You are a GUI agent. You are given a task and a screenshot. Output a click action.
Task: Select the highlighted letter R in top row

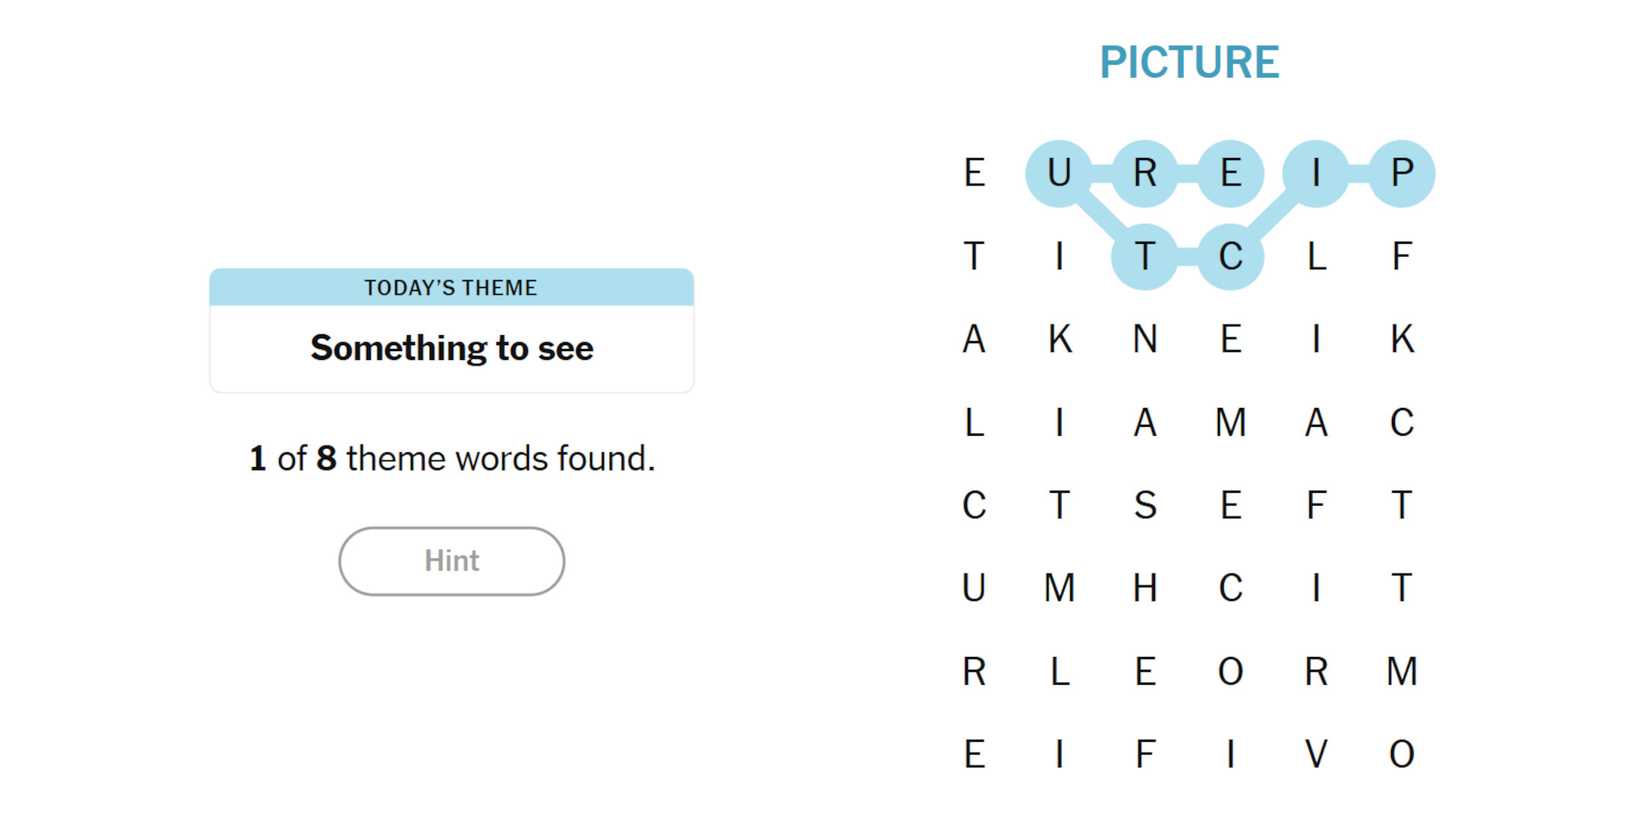point(1144,173)
